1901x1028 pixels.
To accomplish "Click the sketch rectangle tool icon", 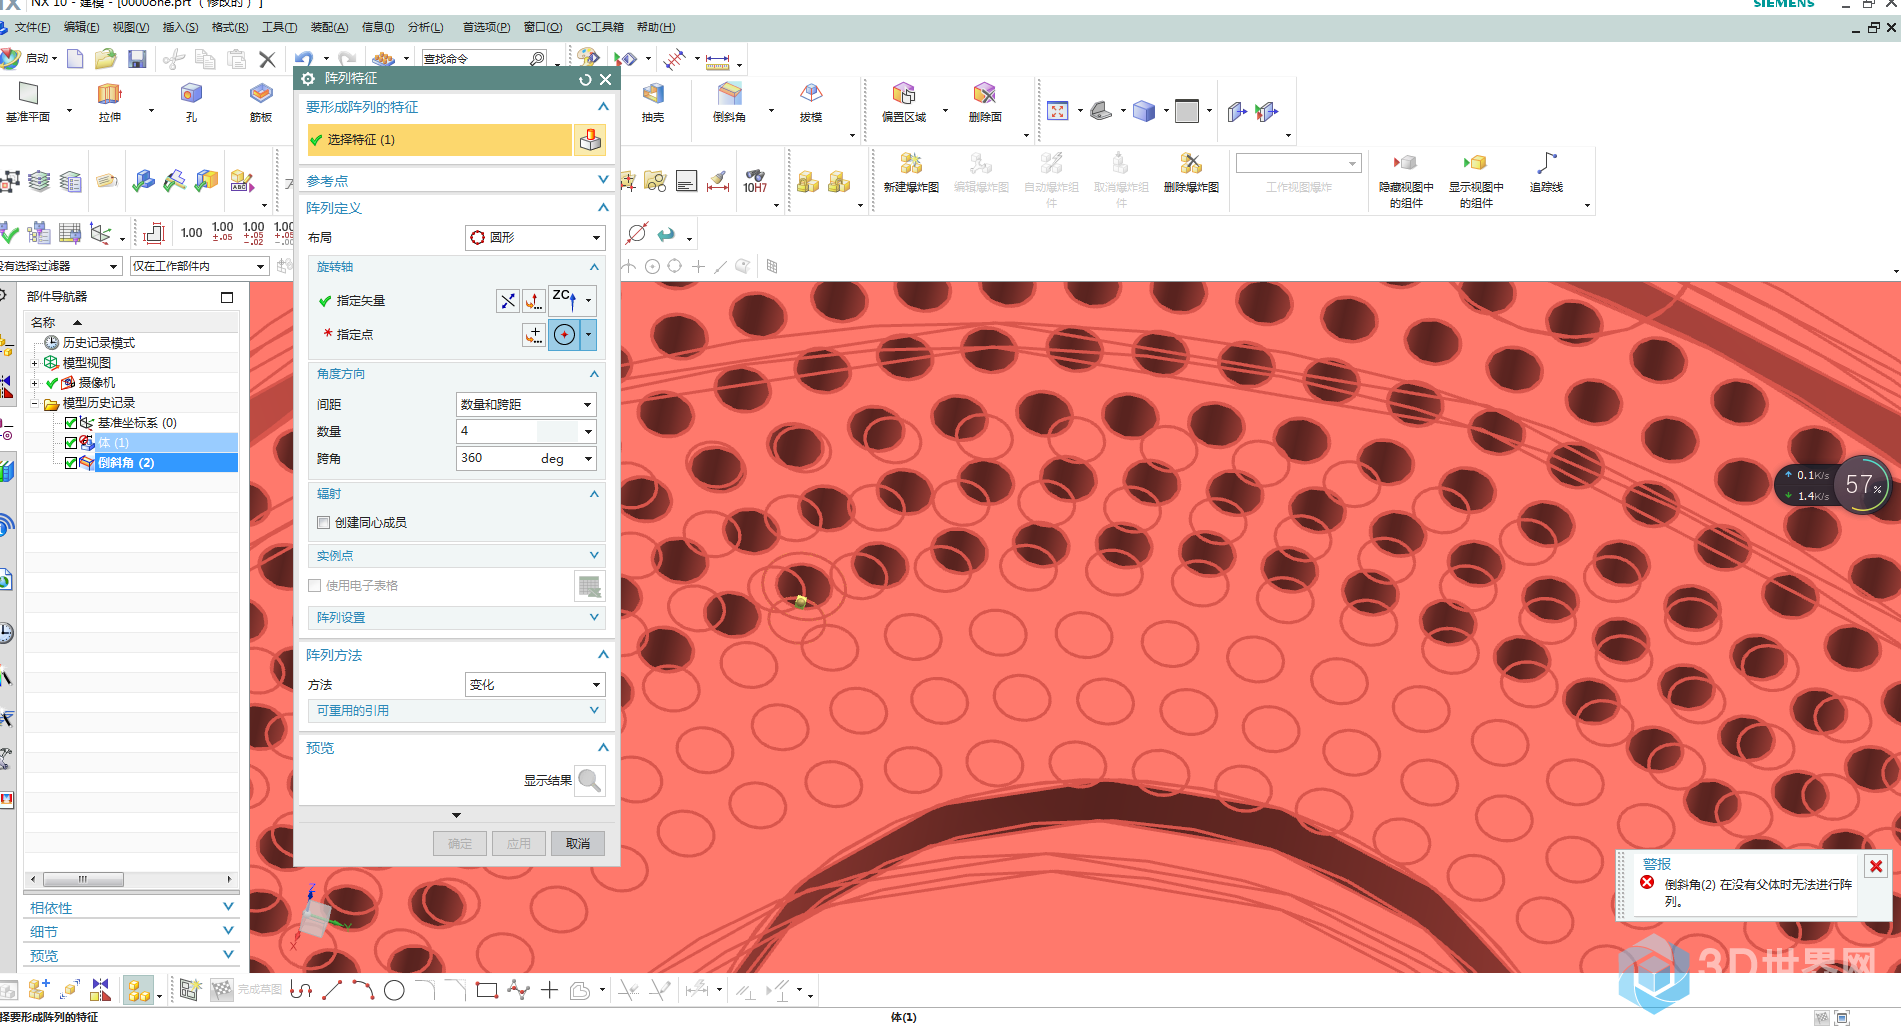I will pos(487,991).
